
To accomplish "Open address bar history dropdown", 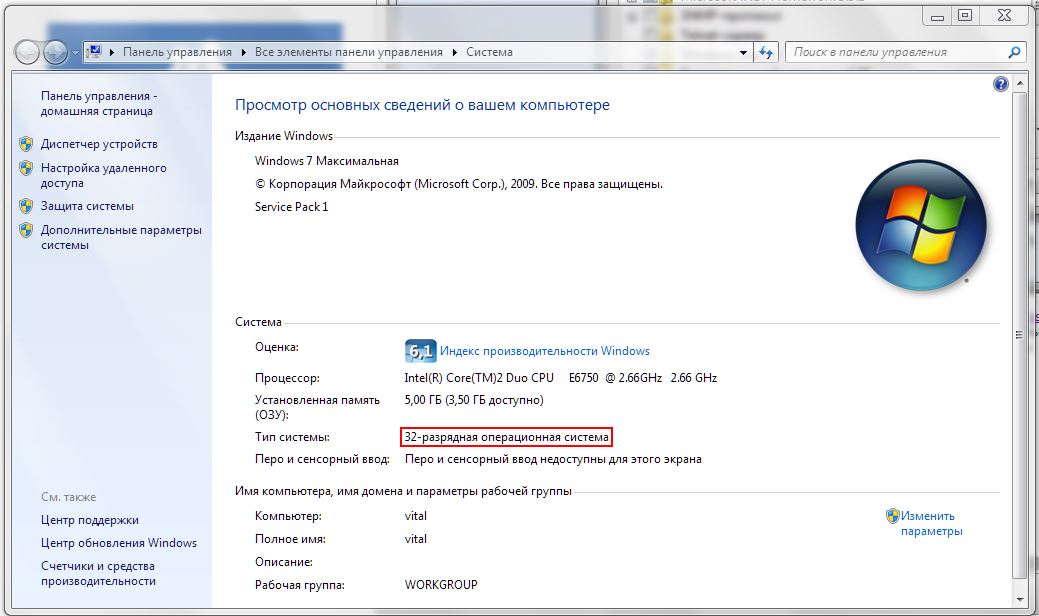I will tap(743, 52).
